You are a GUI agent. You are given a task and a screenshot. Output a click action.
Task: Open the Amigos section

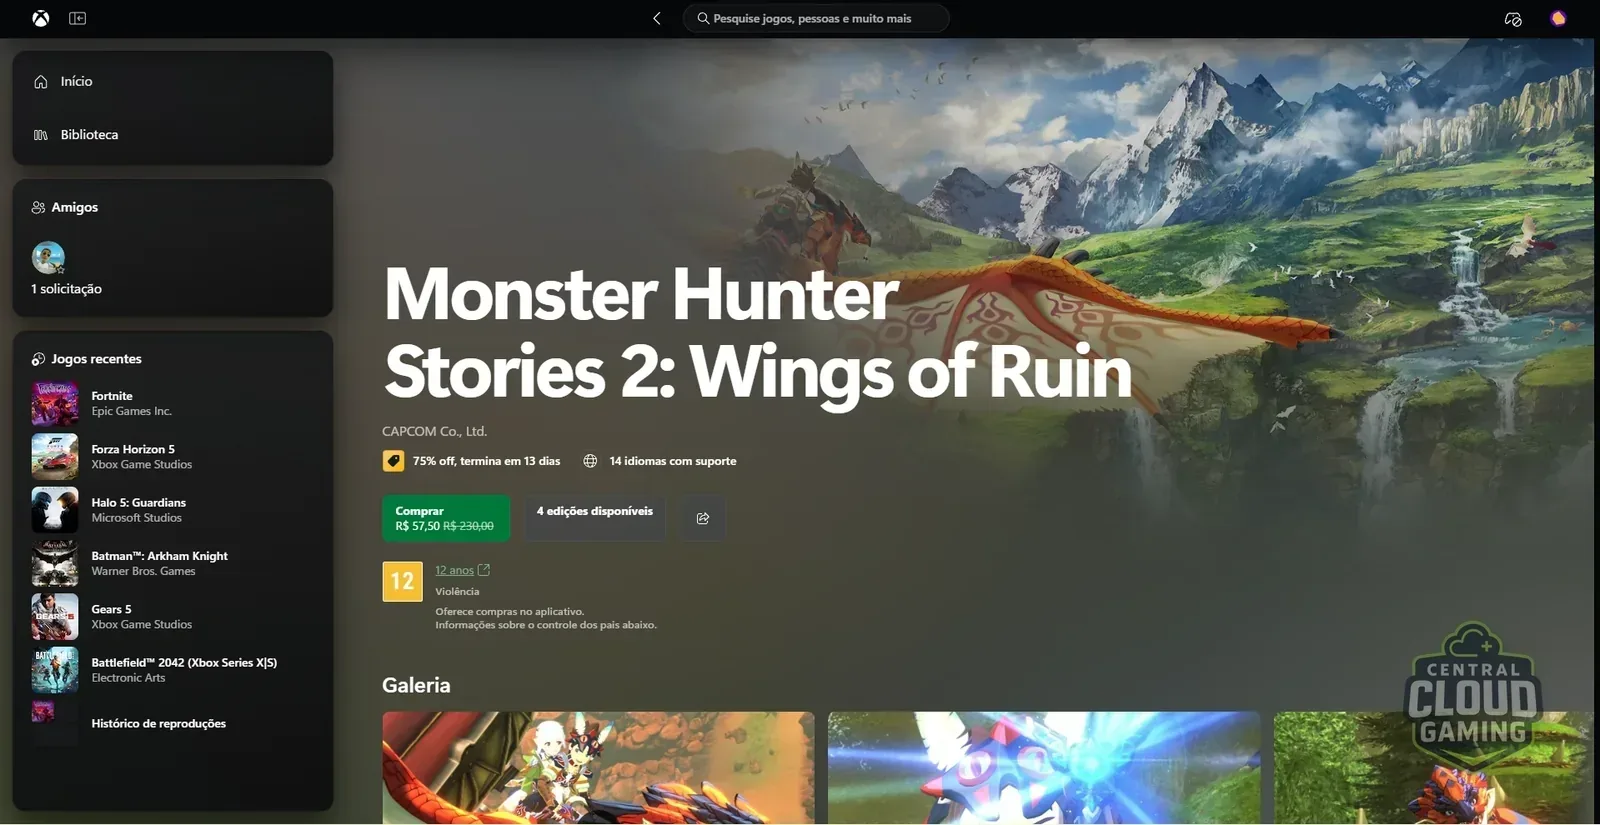[x=65, y=207]
